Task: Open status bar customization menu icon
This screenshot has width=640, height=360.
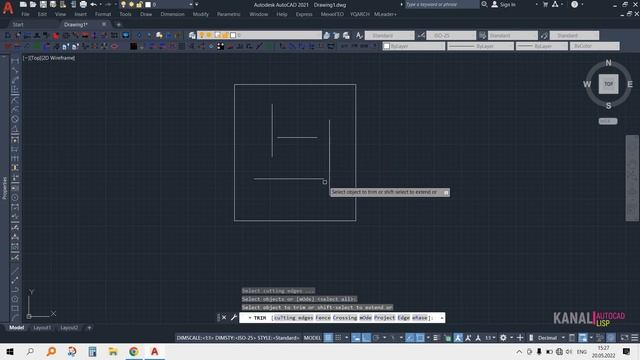Action: pos(635,338)
